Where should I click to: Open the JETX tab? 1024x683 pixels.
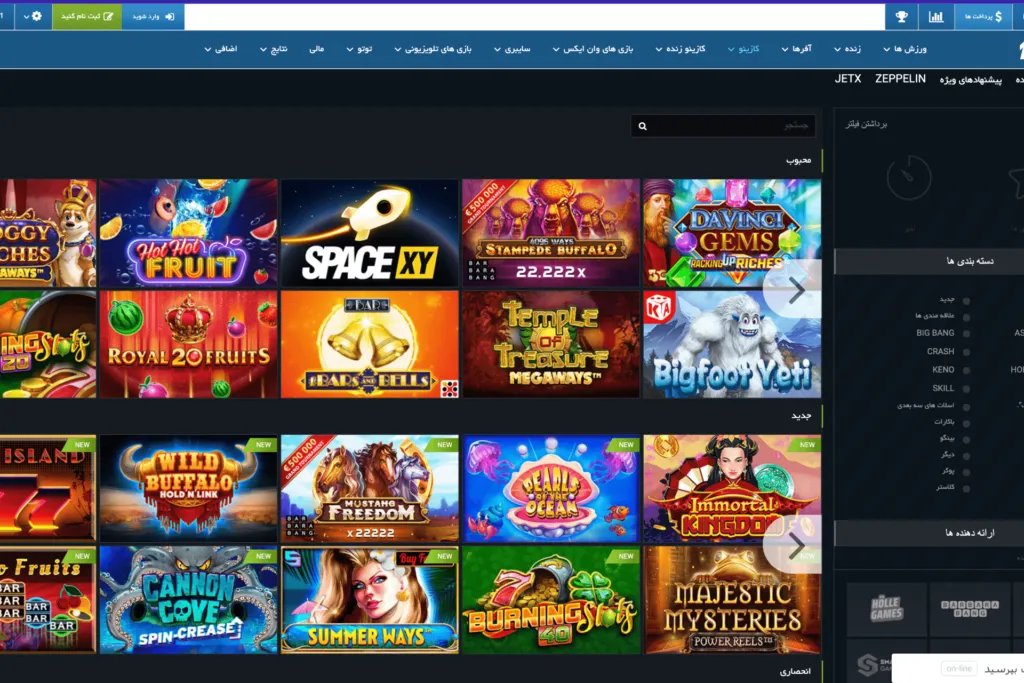(847, 79)
